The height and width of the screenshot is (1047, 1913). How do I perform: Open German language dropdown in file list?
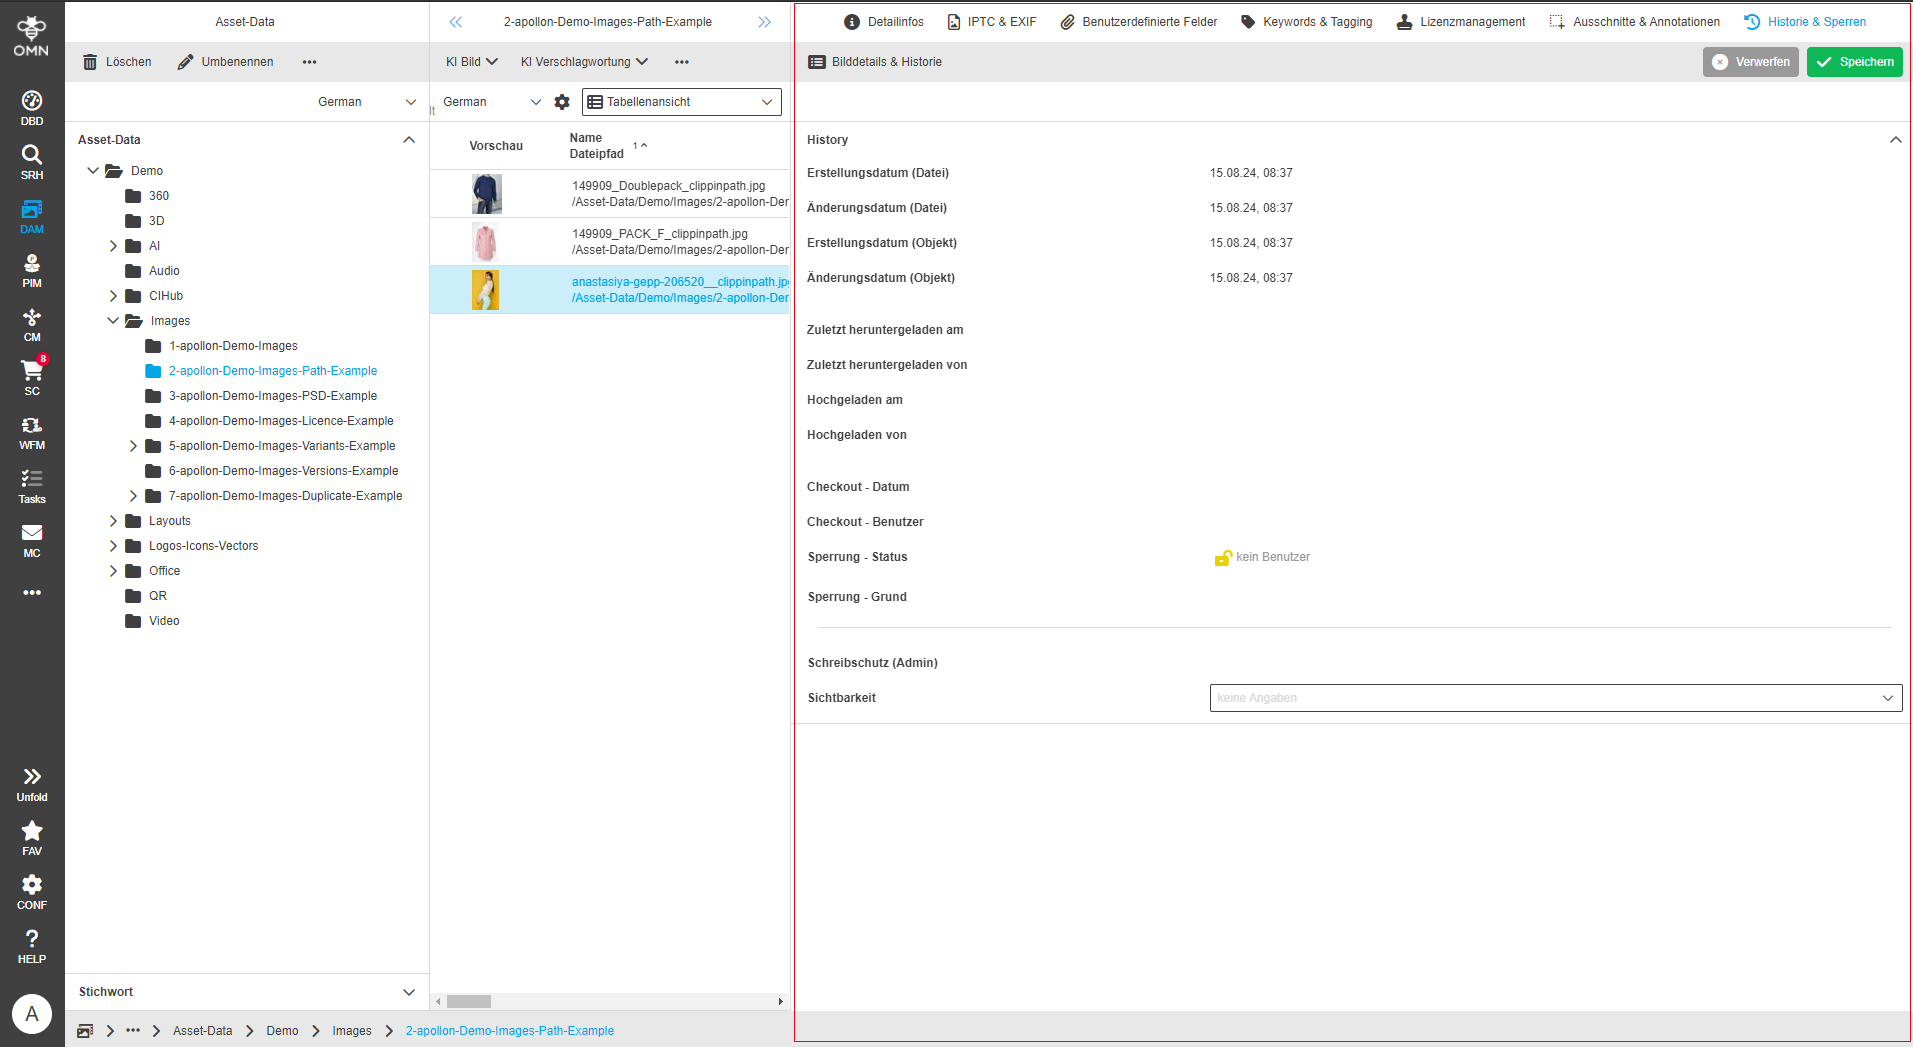tap(492, 102)
